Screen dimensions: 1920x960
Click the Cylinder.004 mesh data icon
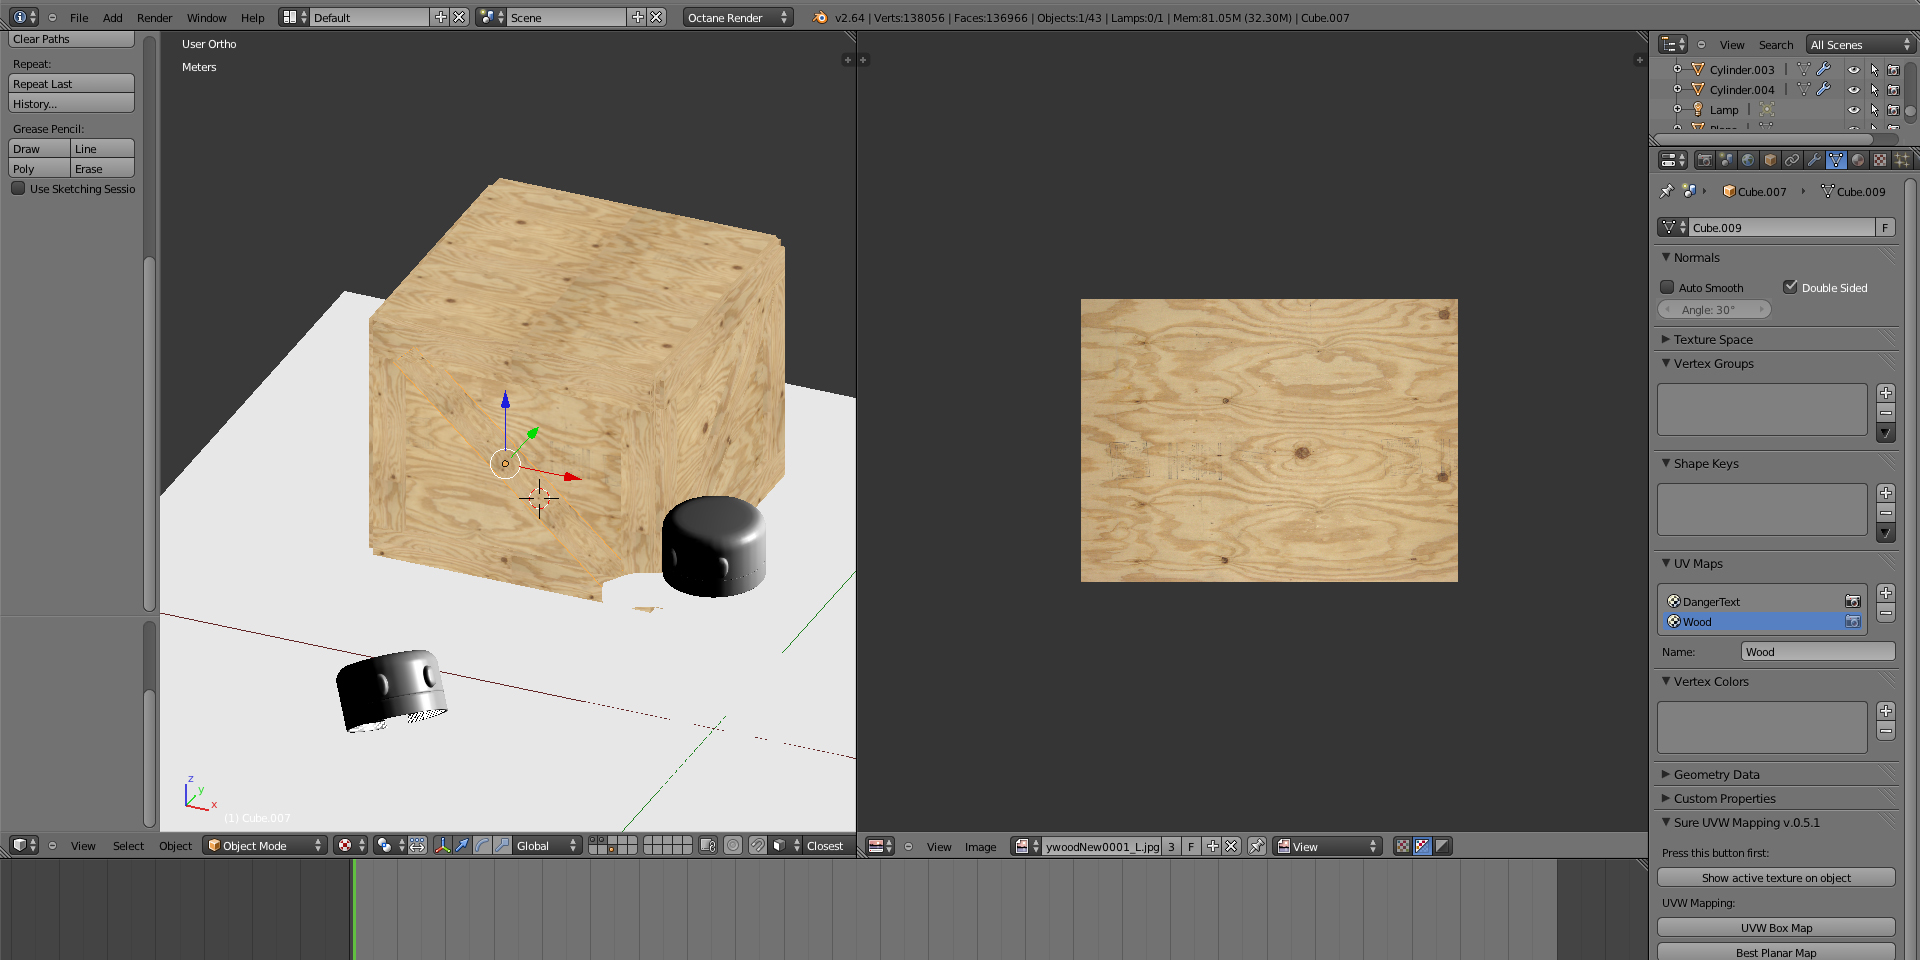click(x=1804, y=89)
